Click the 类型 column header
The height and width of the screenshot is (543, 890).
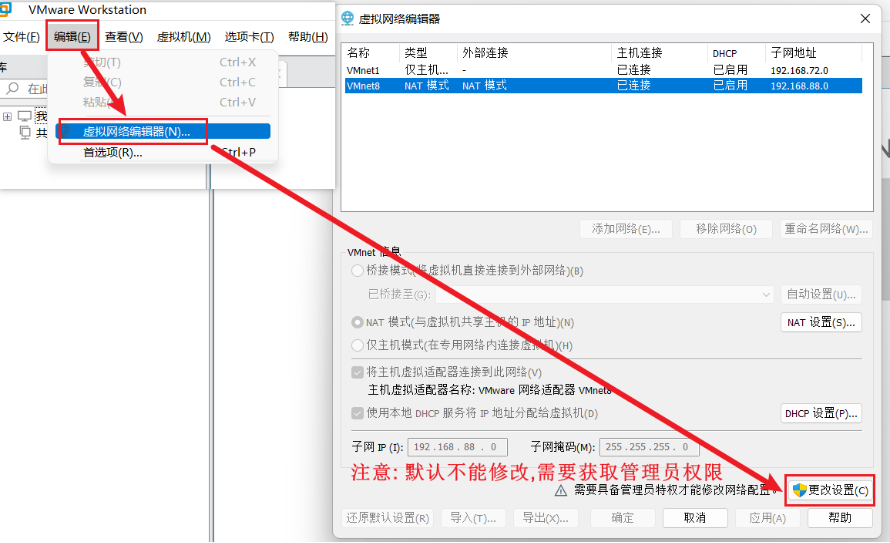429,53
